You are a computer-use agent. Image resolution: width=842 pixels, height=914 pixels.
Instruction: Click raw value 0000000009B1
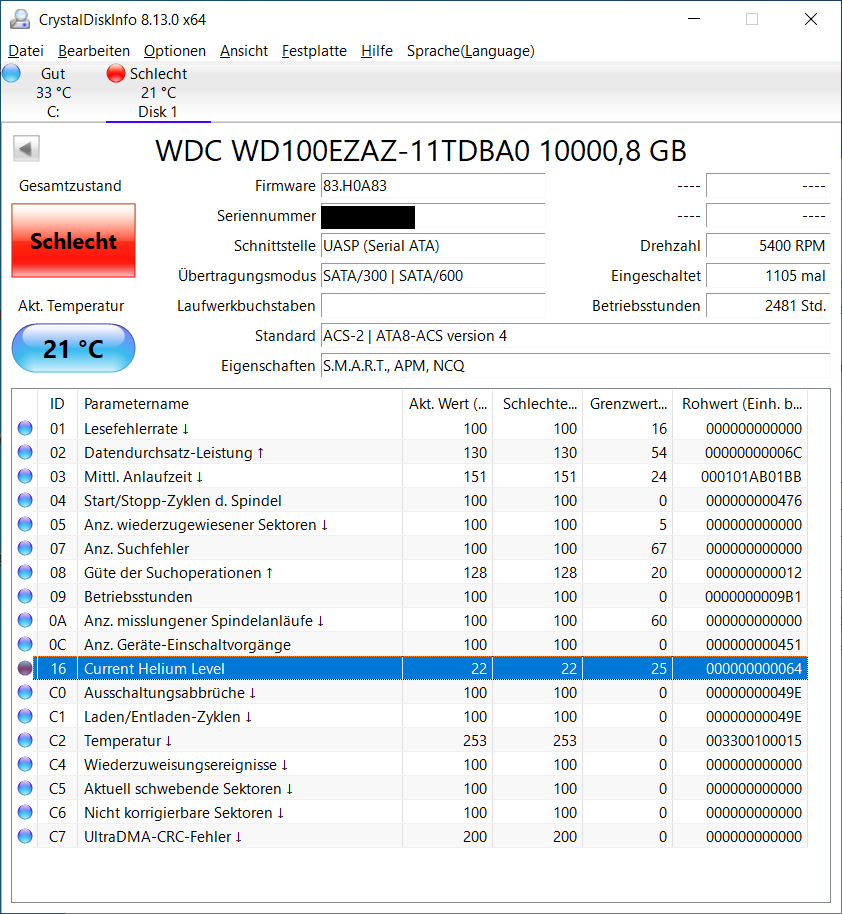tap(753, 597)
